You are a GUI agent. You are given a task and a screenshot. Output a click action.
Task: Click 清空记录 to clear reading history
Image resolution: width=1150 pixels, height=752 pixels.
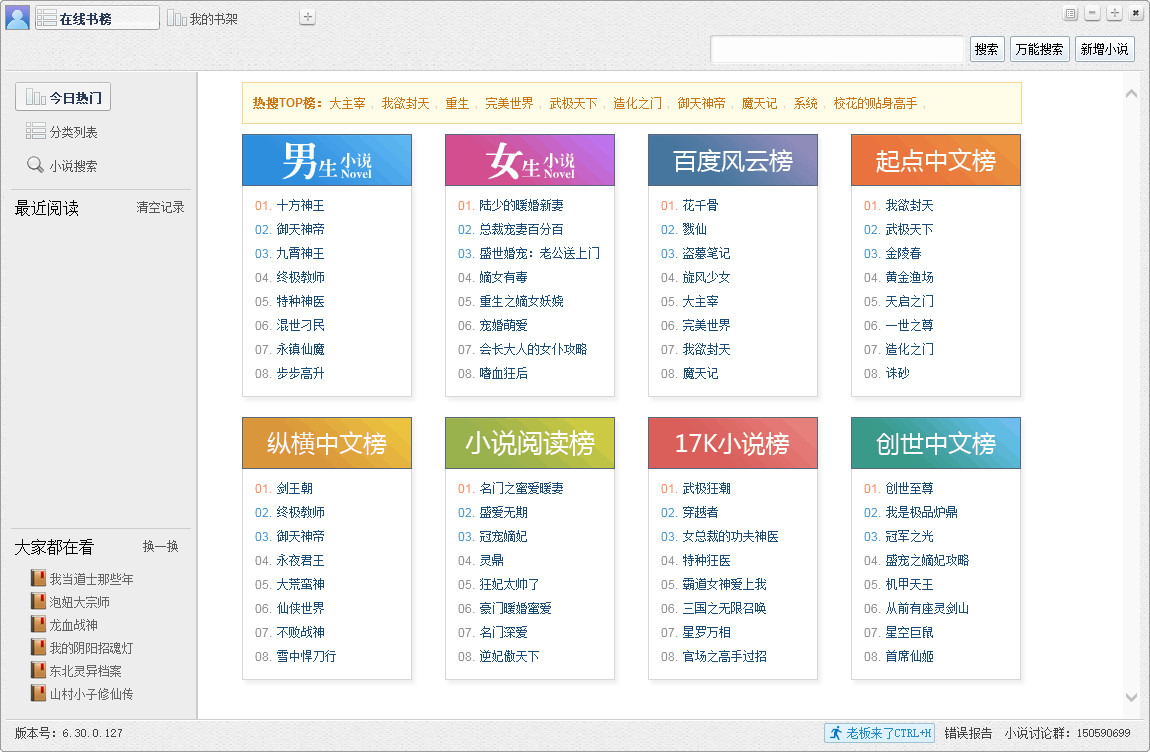coord(160,208)
